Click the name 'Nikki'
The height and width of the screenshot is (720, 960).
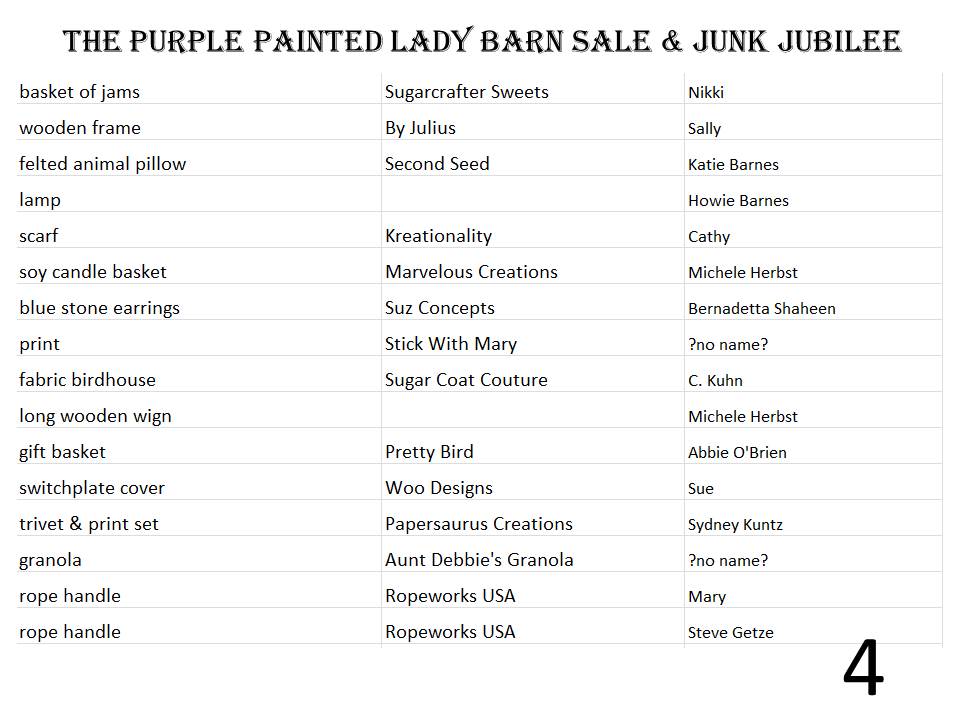coord(706,92)
